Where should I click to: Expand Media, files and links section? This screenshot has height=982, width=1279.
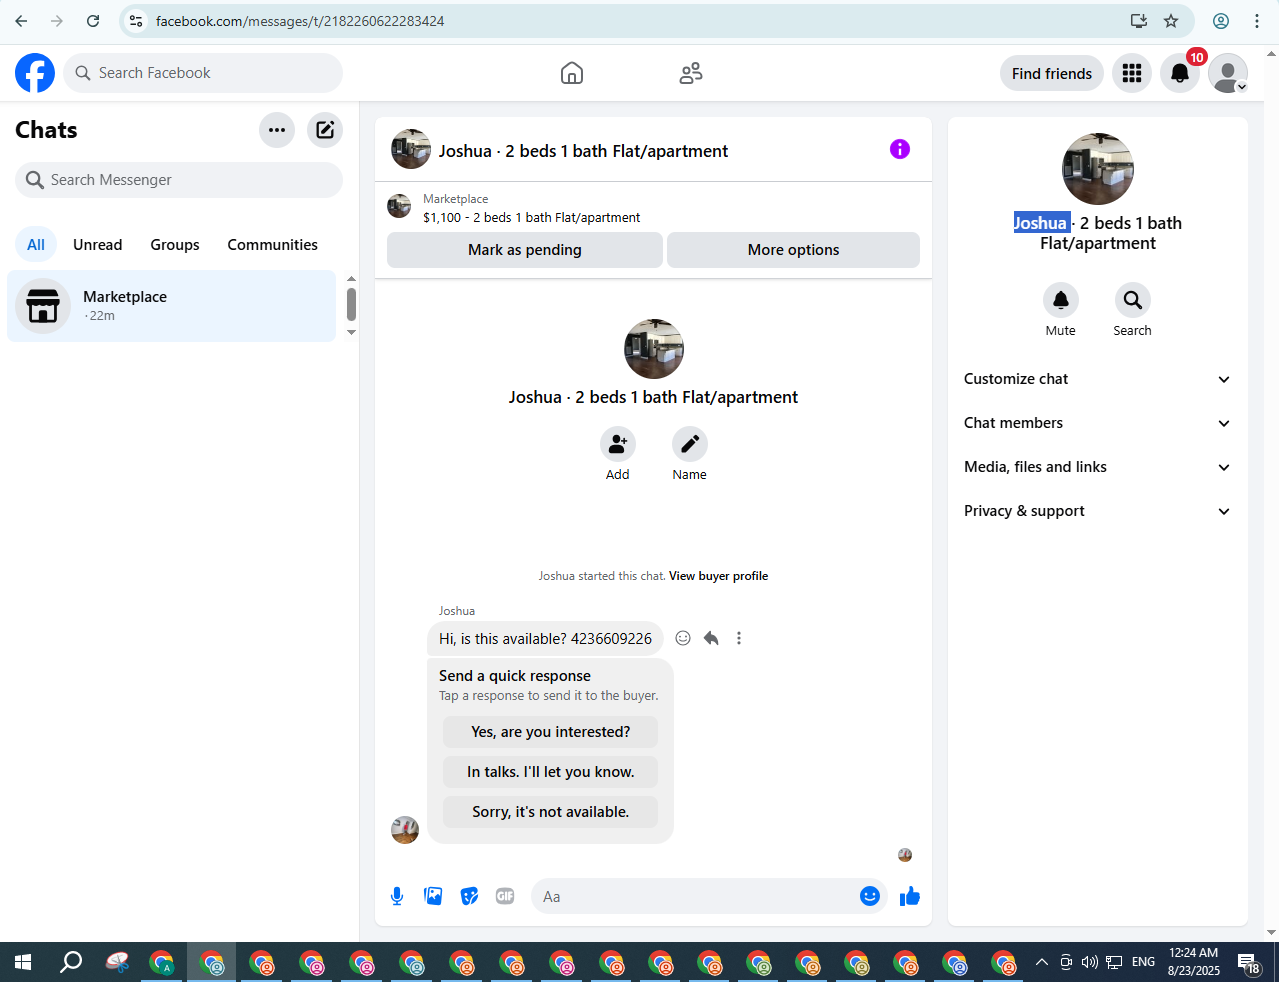click(x=1098, y=467)
